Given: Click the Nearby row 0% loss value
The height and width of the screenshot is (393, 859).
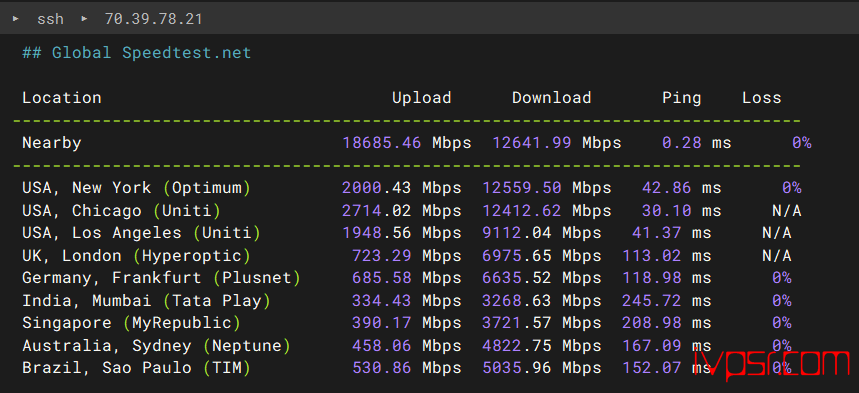Looking at the screenshot, I should click(x=801, y=143).
